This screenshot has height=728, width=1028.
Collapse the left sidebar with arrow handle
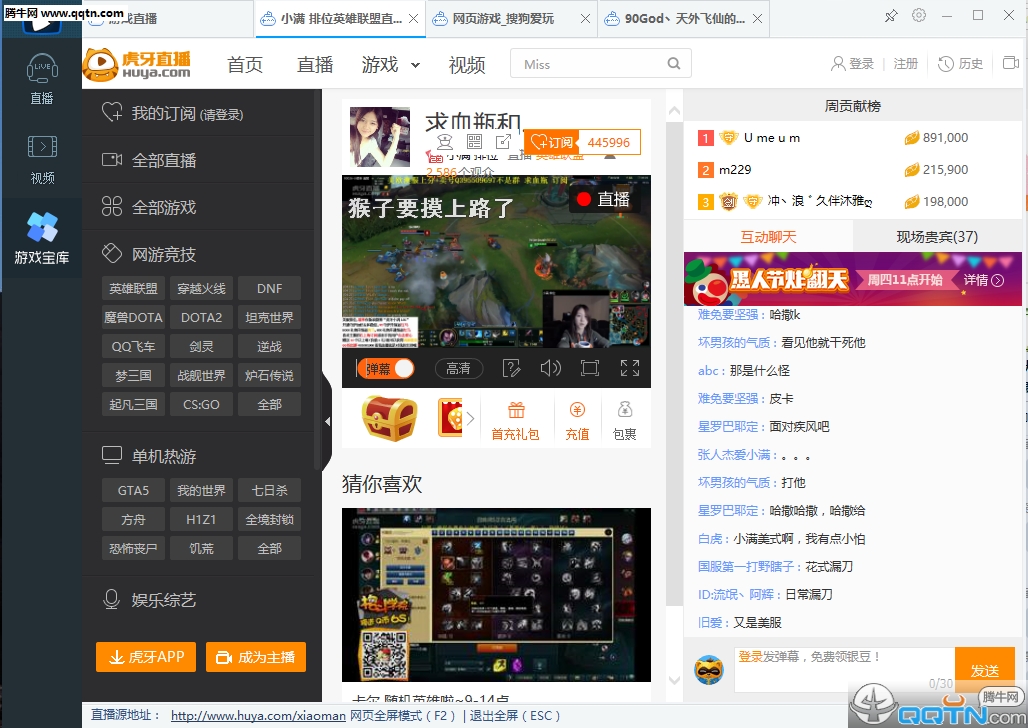coord(327,421)
